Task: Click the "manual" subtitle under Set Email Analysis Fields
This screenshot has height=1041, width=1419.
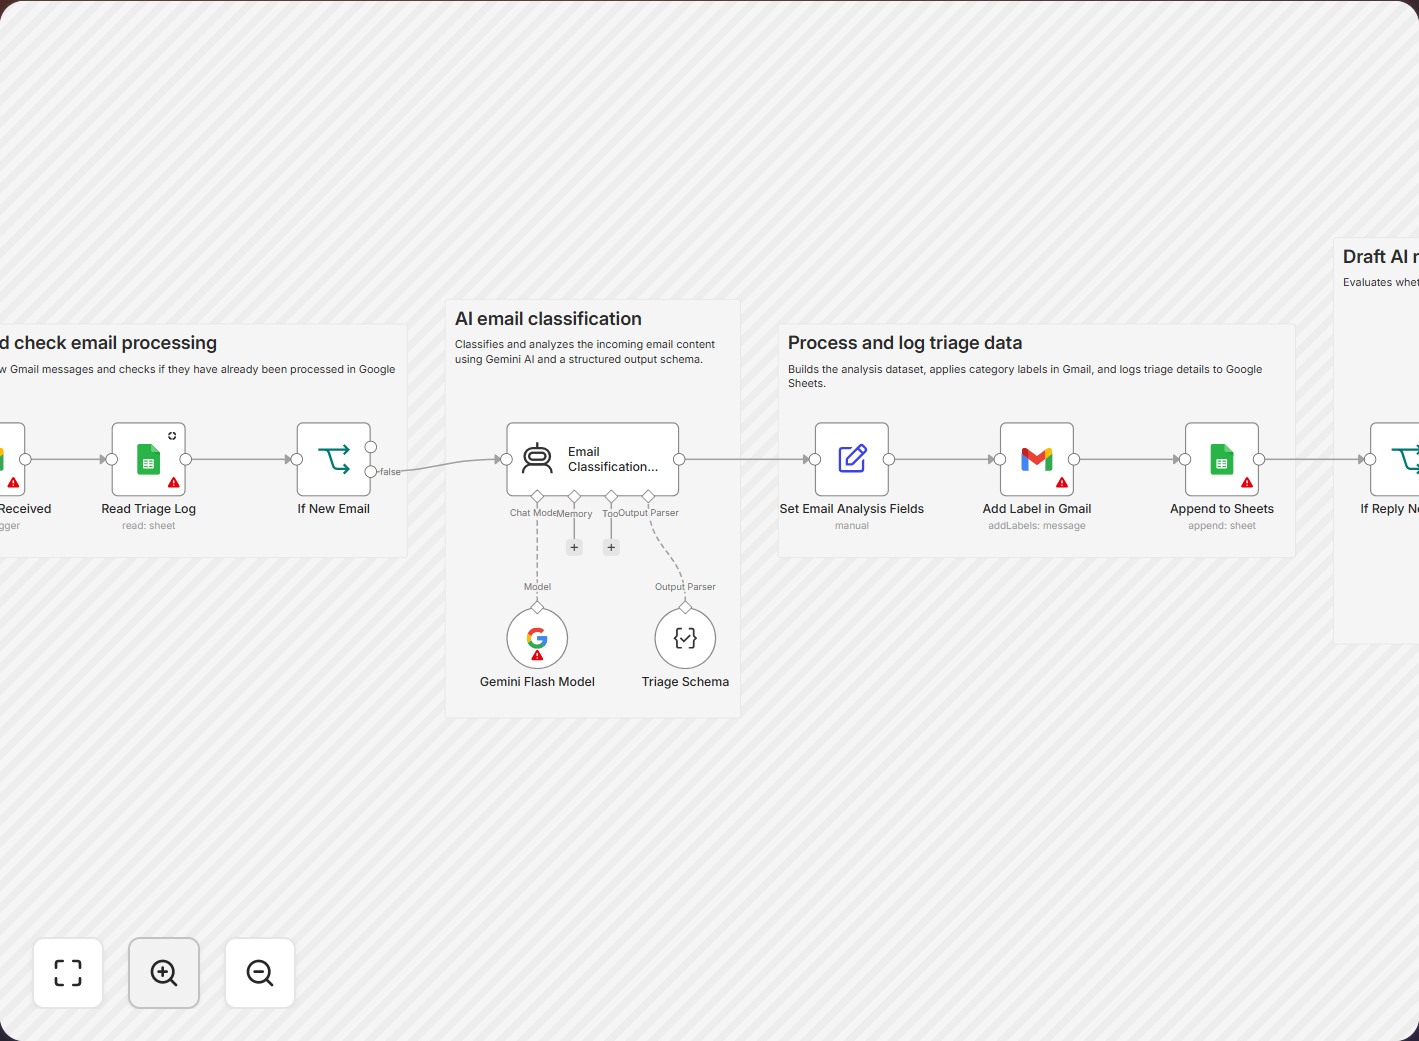Action: click(x=852, y=526)
